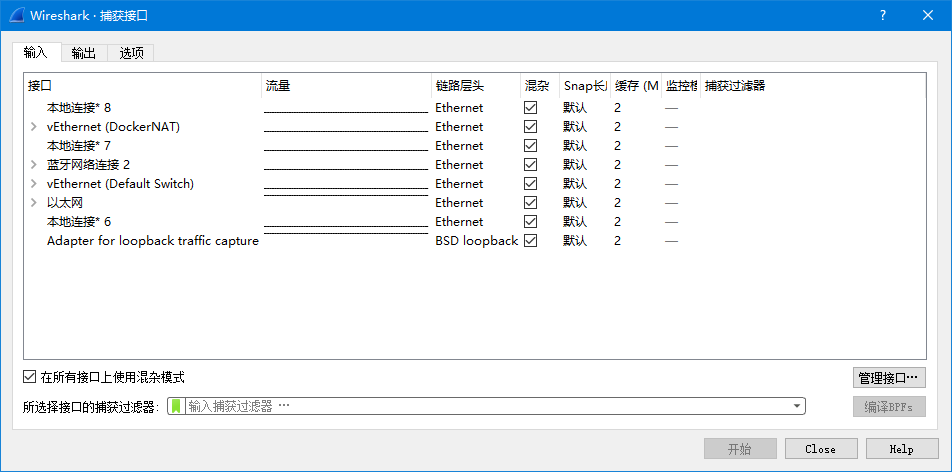Toggle promiscuous checkbox for 以太网

tap(531, 202)
